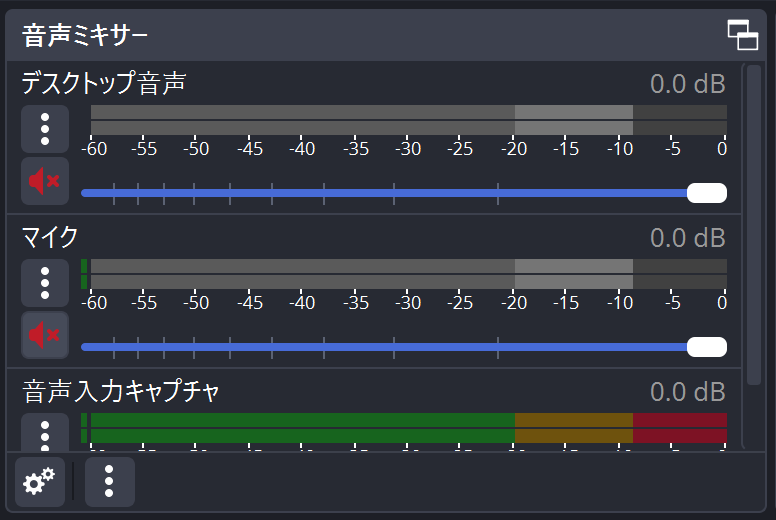
Task: Click the マイク 0.0 dB readout
Action: [687, 238]
